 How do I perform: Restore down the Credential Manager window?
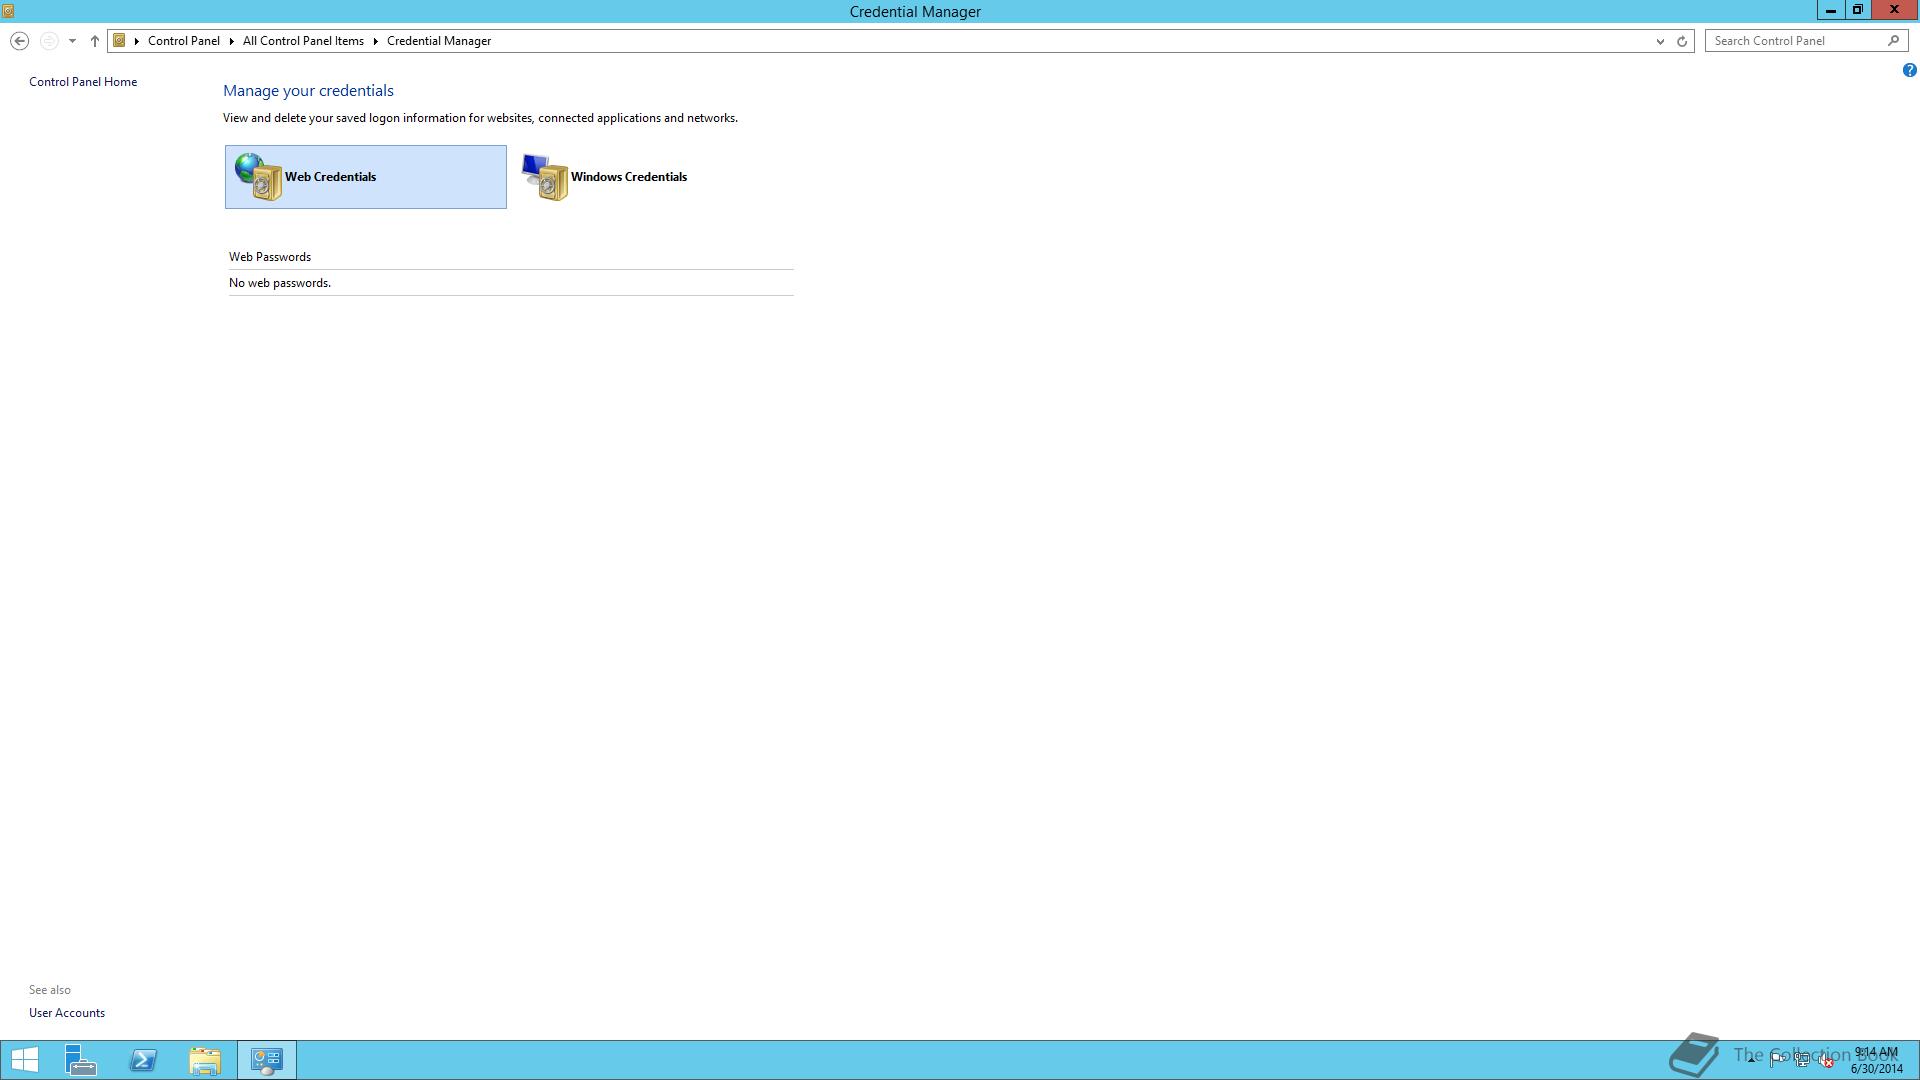(1858, 10)
